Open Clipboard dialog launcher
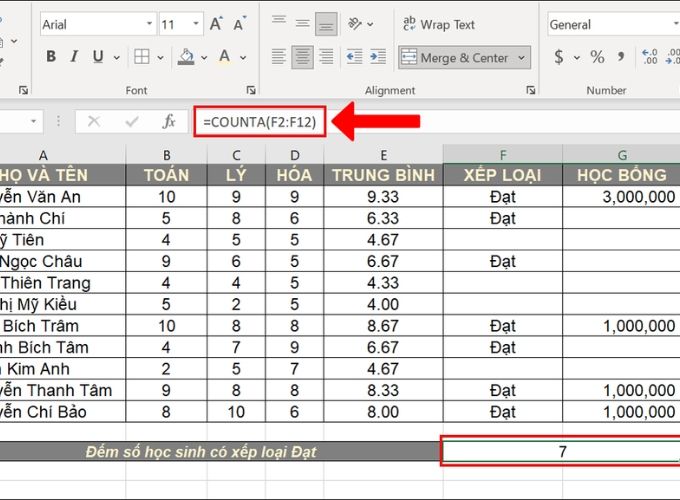 (23, 90)
